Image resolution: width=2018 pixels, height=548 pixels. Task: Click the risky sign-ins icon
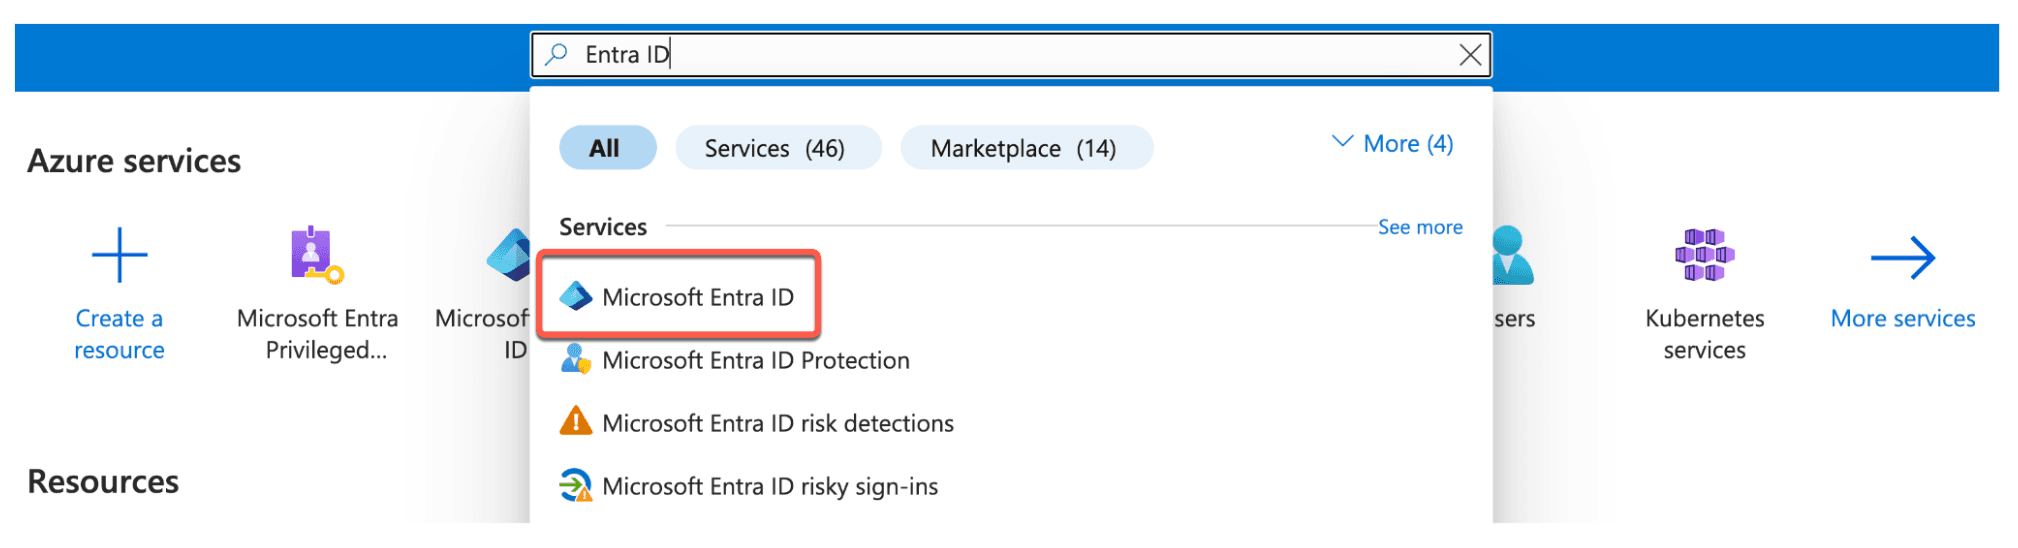click(576, 485)
